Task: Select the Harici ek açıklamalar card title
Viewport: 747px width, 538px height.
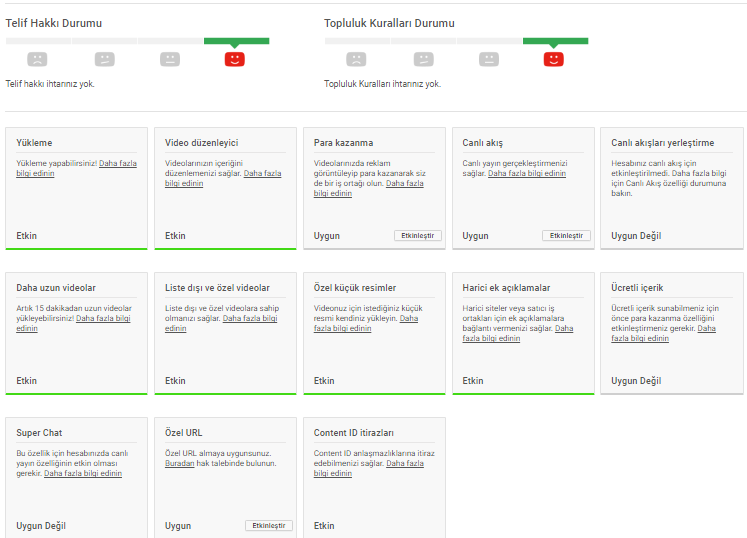Action: pos(506,288)
